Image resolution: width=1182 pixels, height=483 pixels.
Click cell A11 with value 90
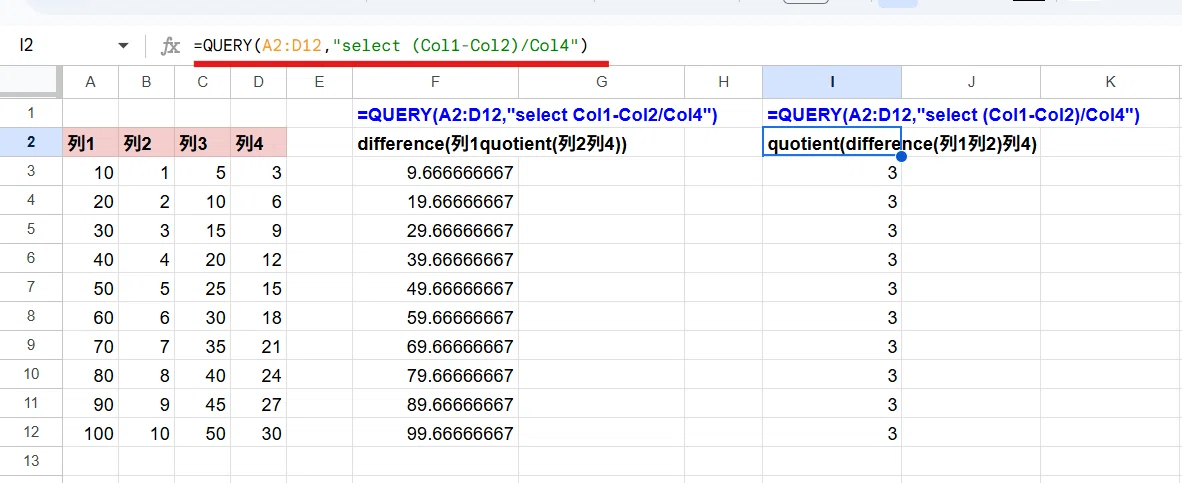(90, 405)
